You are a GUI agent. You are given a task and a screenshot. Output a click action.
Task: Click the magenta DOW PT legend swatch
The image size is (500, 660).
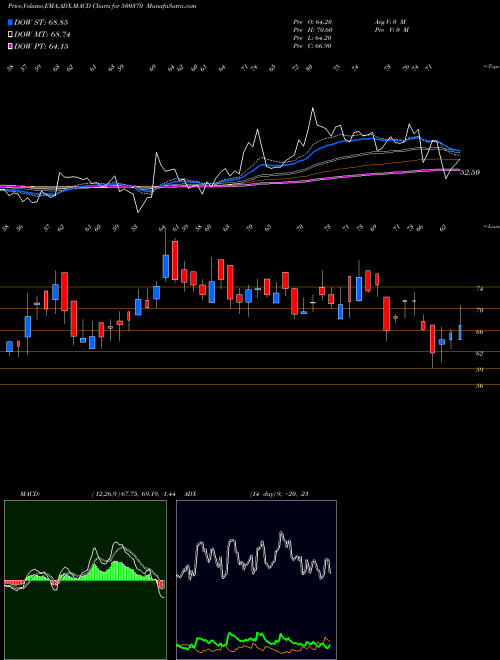pos(11,47)
